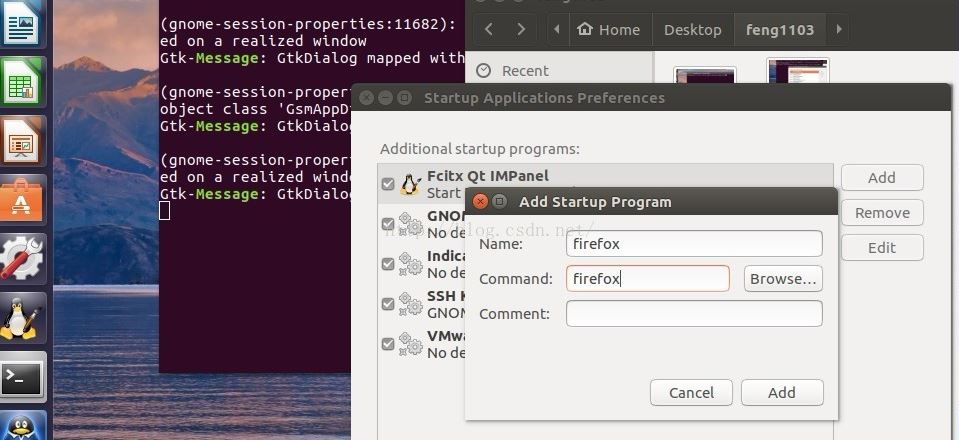
Task: Toggle the Indicator startup entry checkbox
Action: (388, 264)
